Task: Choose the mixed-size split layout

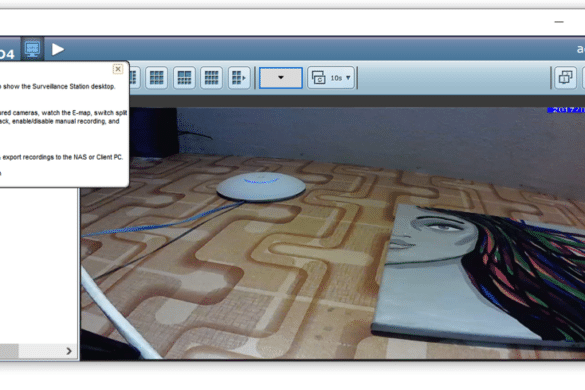Action: [x=184, y=78]
